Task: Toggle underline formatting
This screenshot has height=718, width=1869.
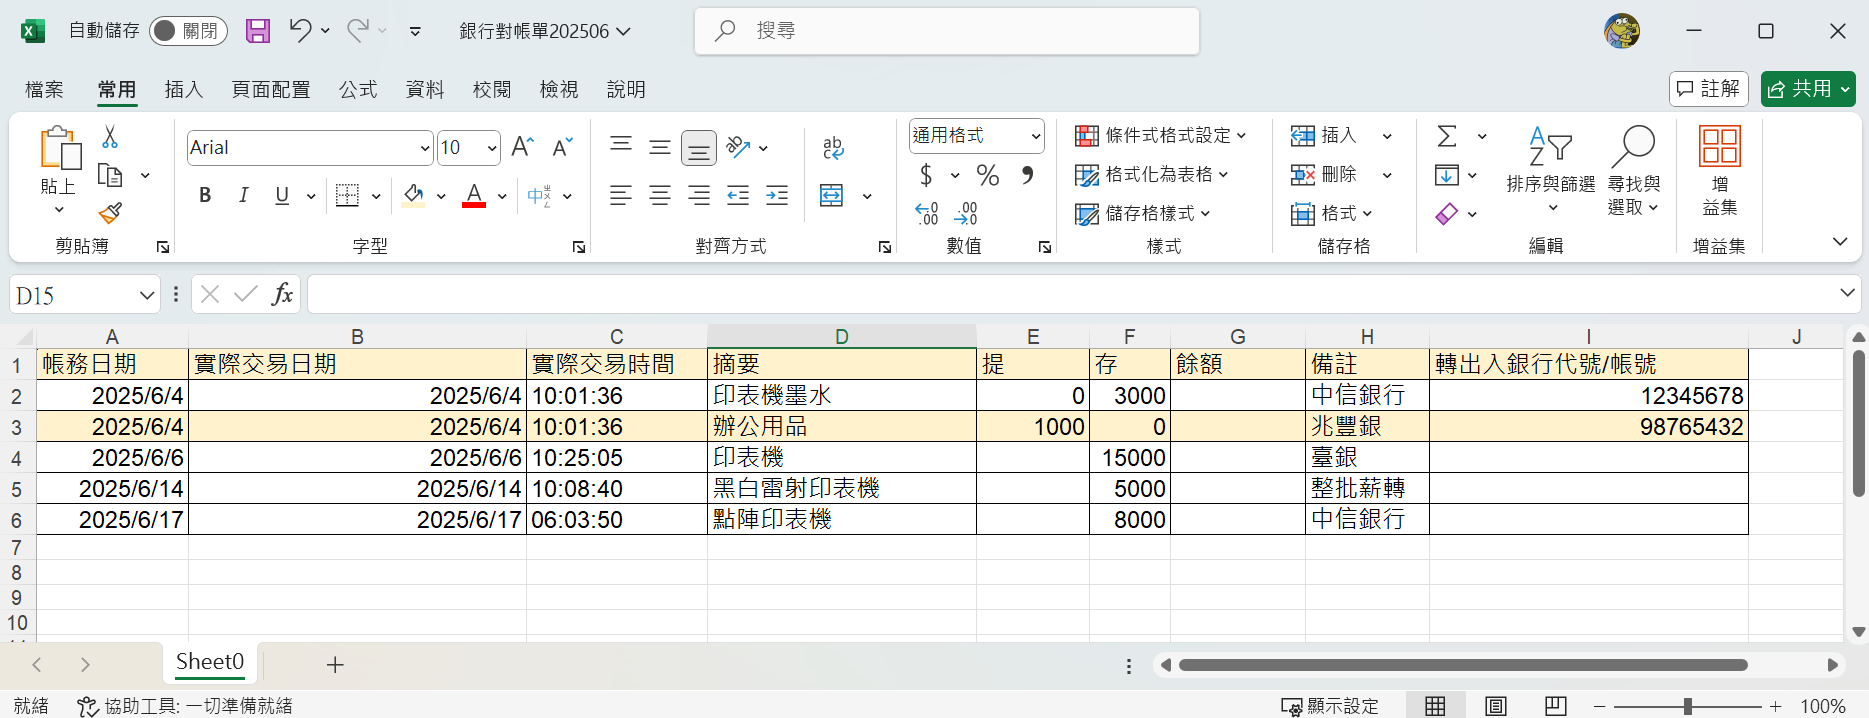Action: point(282,195)
